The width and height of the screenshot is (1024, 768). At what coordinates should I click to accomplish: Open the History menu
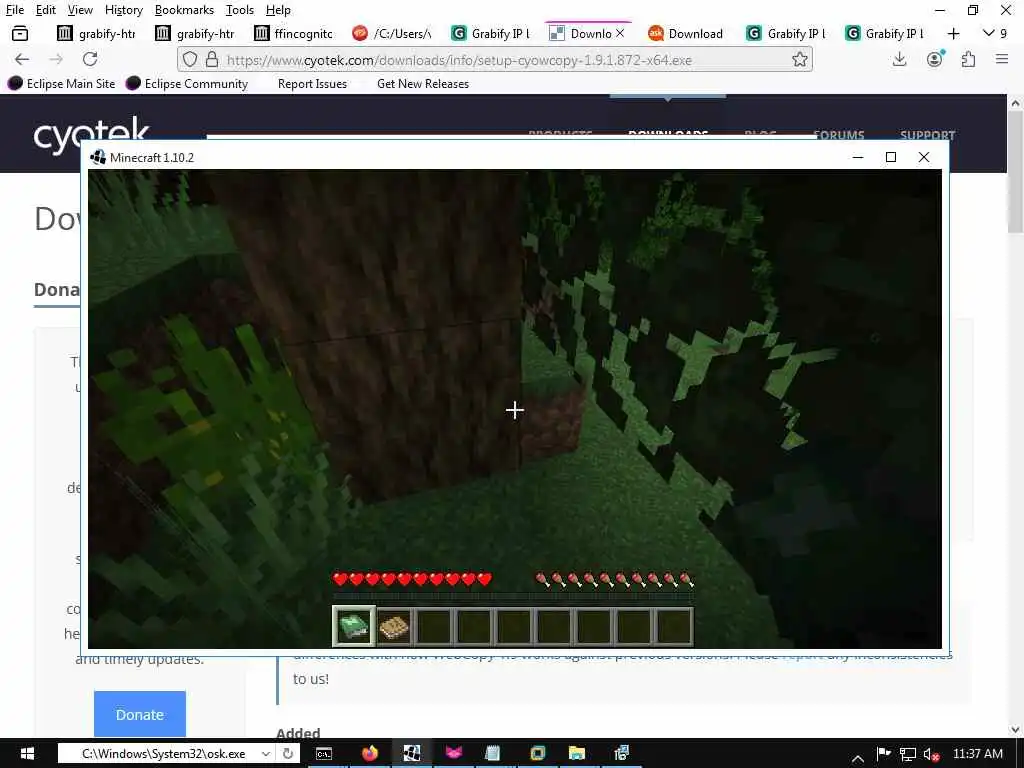tap(123, 10)
